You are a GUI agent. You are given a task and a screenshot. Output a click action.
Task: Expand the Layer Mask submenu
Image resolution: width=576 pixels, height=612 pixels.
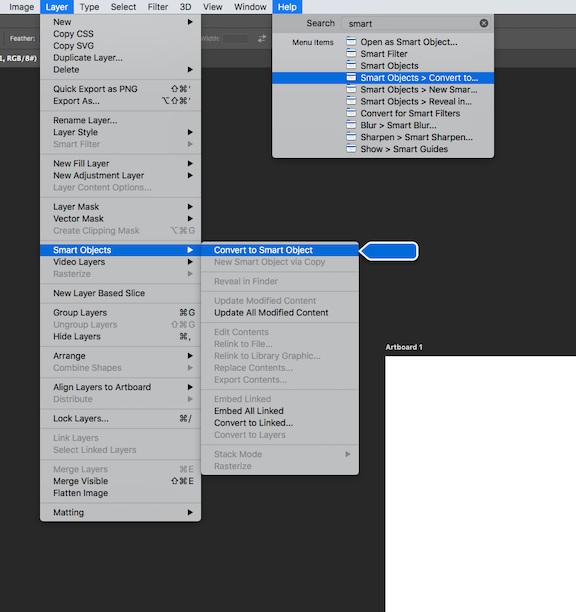tap(121, 206)
